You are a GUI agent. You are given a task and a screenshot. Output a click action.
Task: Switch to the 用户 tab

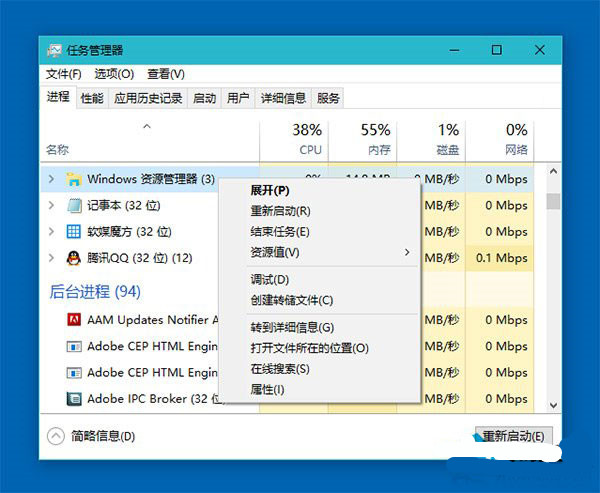pos(238,98)
